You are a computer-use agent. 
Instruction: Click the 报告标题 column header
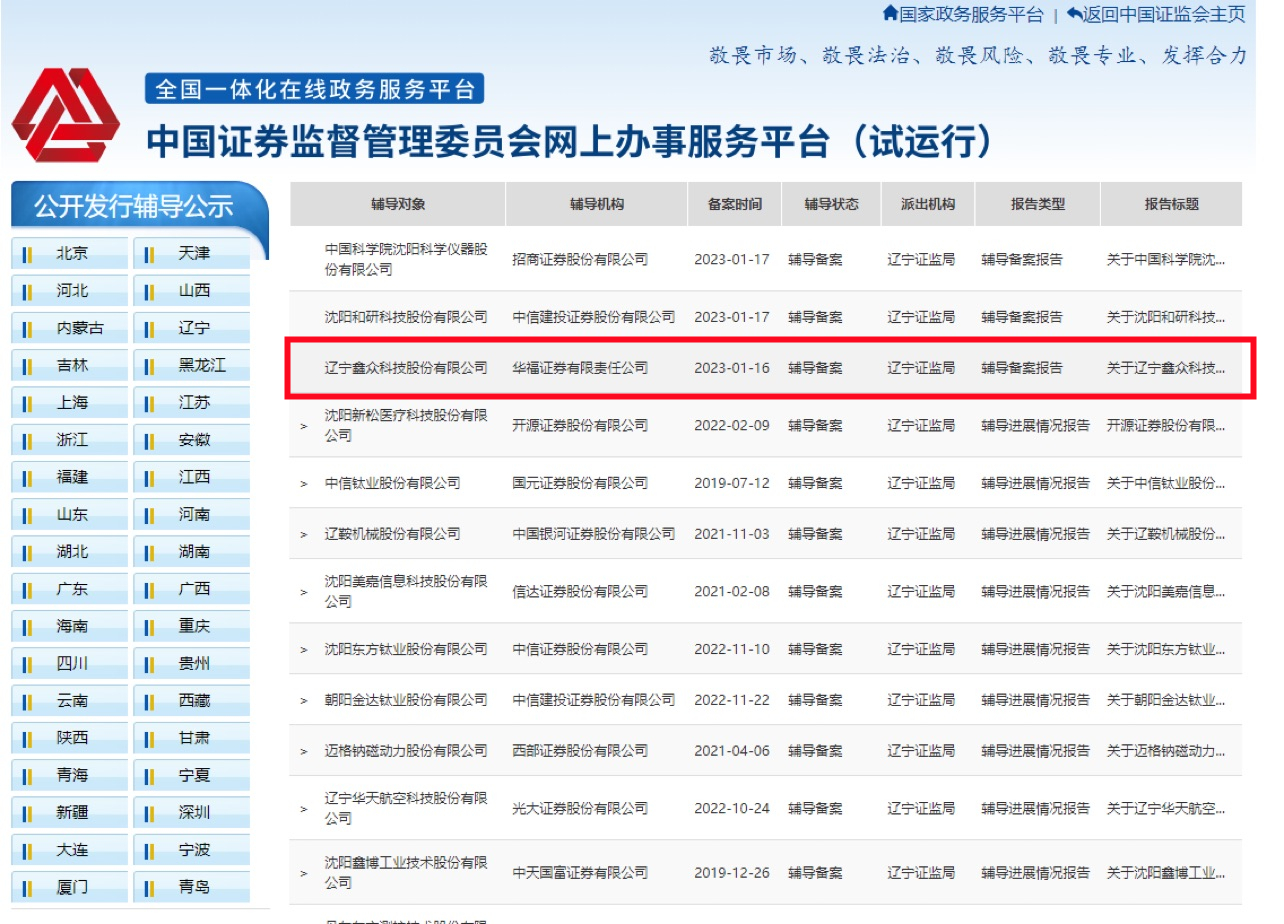tap(1172, 204)
